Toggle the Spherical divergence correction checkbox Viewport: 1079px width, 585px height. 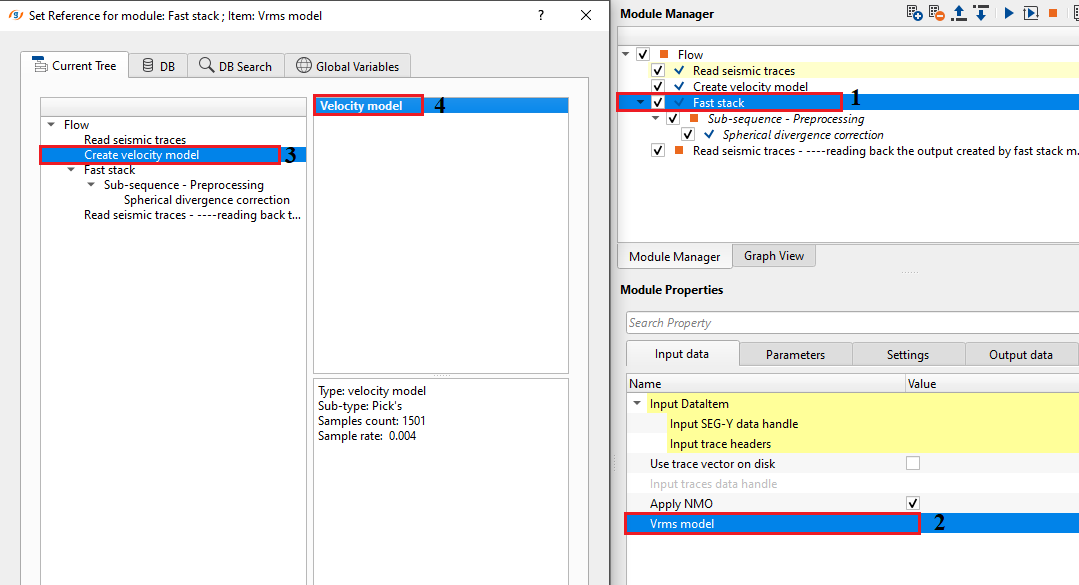coord(688,134)
